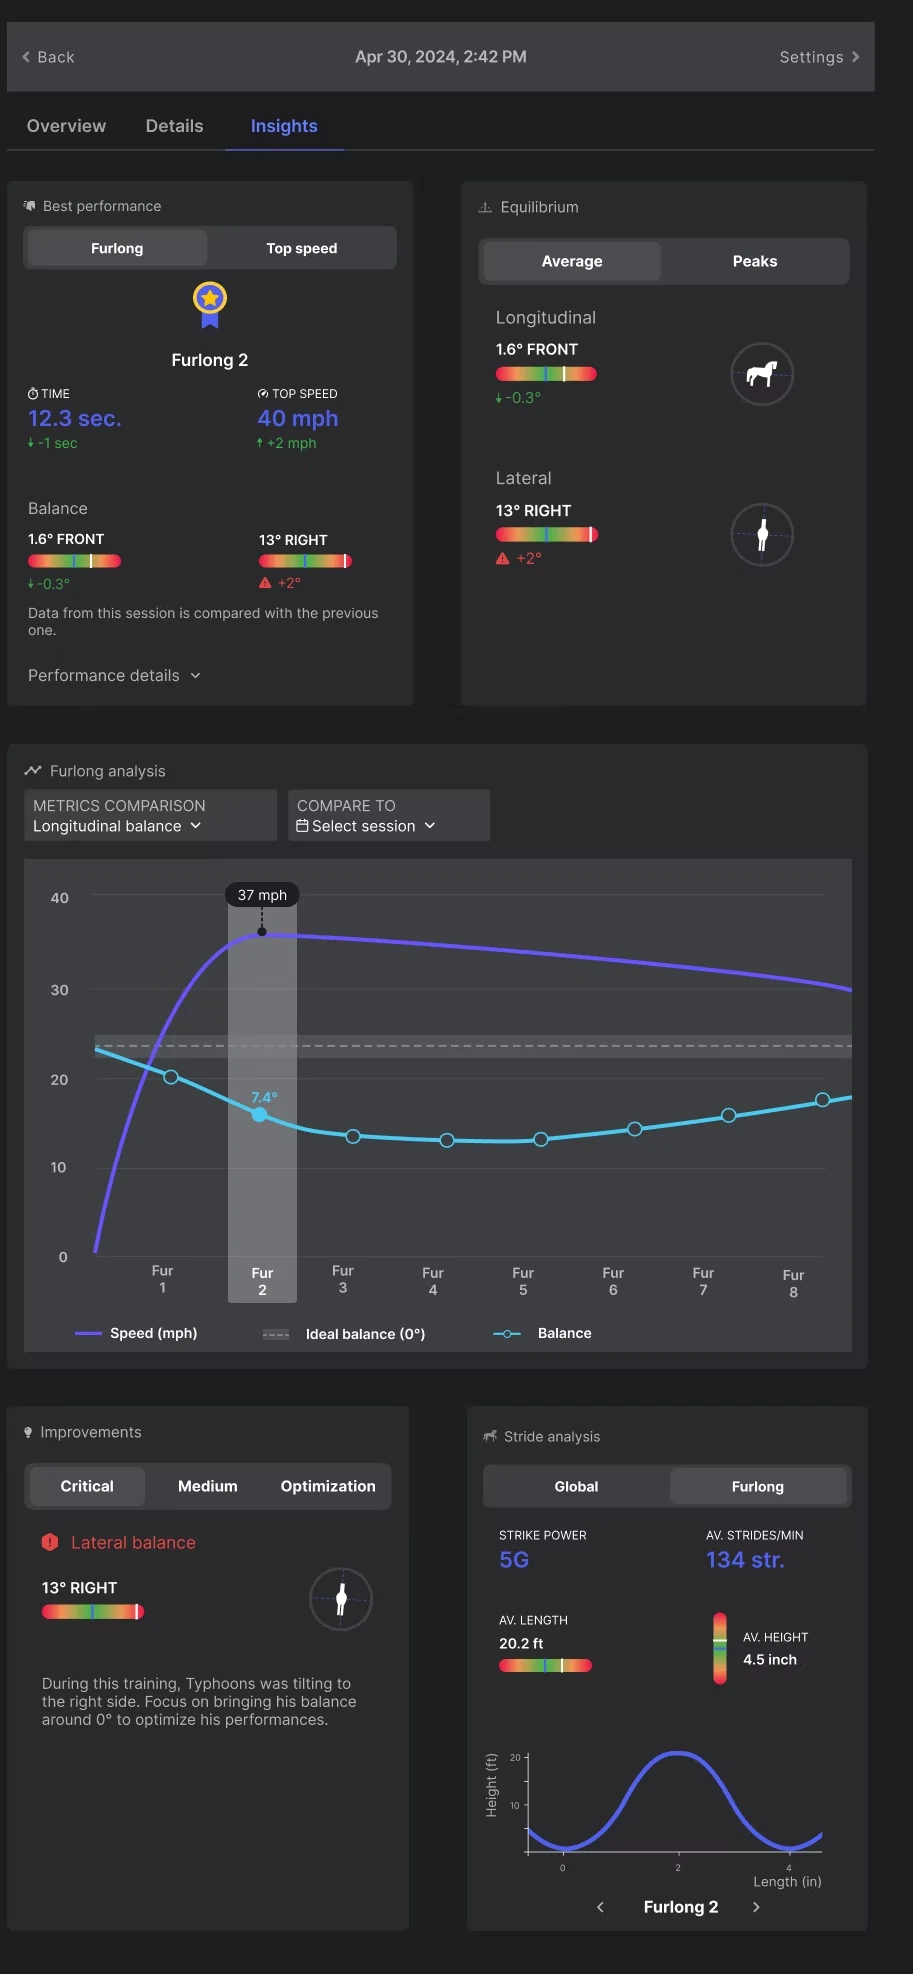The width and height of the screenshot is (913, 1974).
Task: Click red warning triangle in Best performance balance
Action: click(x=265, y=583)
